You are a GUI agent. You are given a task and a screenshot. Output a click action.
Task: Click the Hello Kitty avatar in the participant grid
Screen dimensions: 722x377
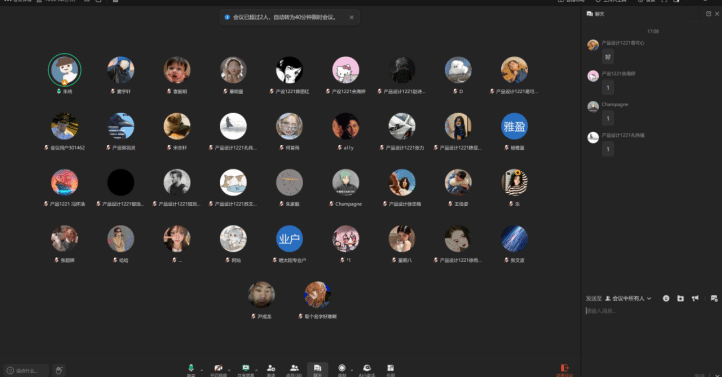[346, 70]
